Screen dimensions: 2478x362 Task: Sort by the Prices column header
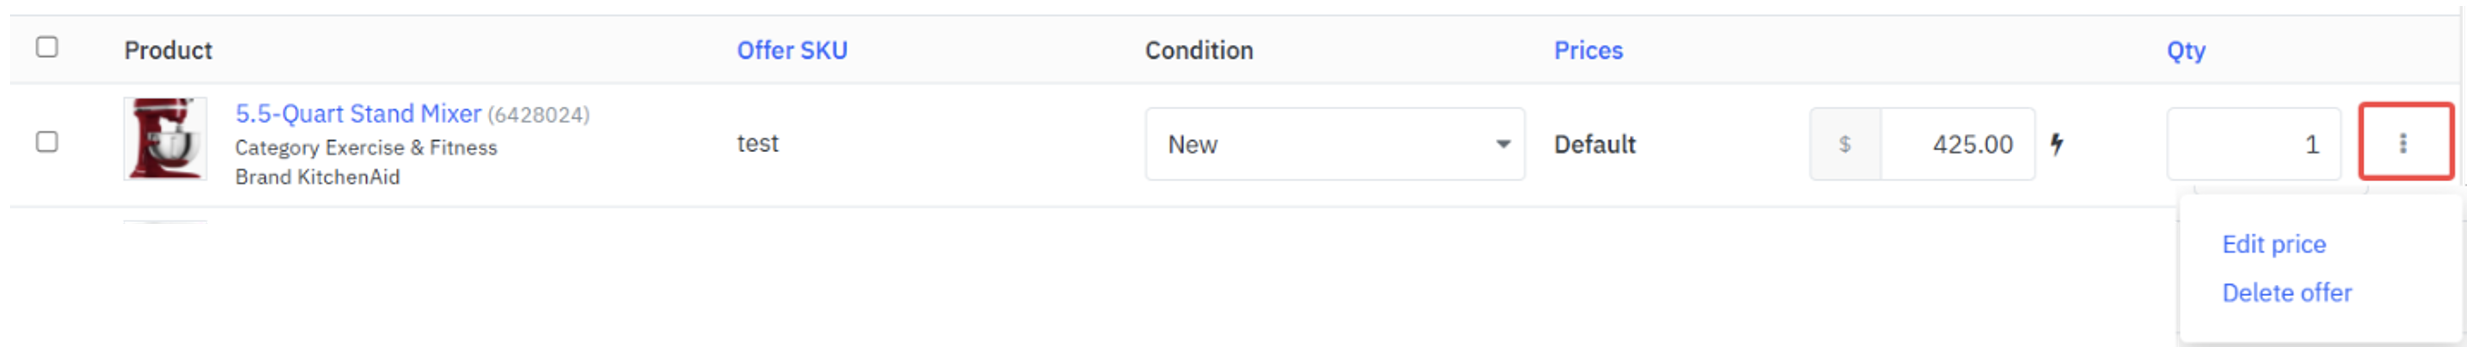(1588, 50)
